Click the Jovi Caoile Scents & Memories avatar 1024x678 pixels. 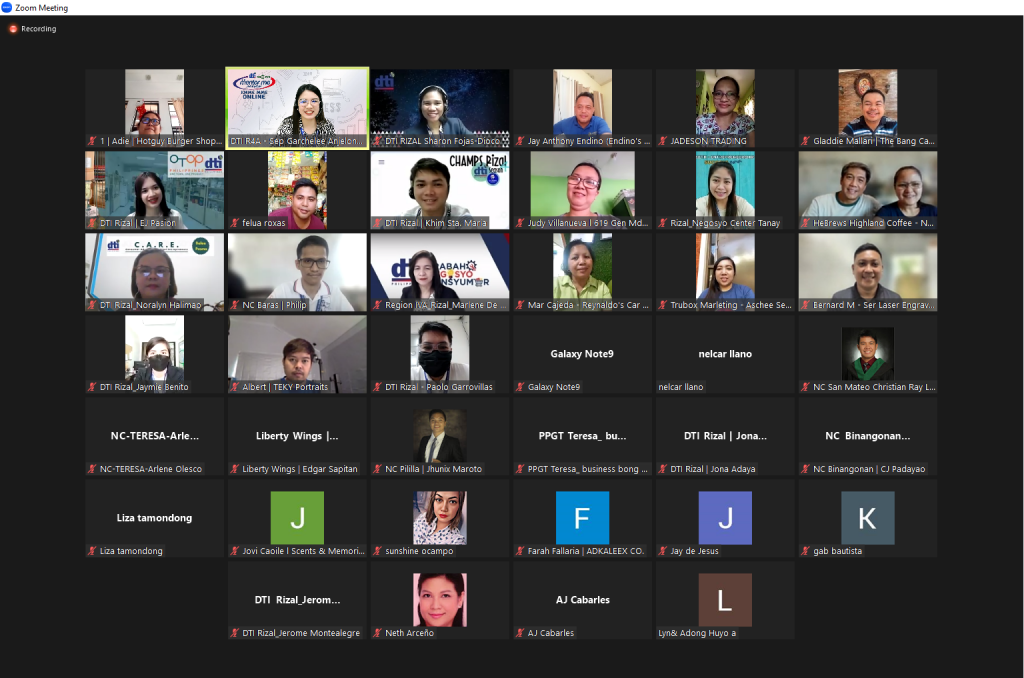click(297, 518)
